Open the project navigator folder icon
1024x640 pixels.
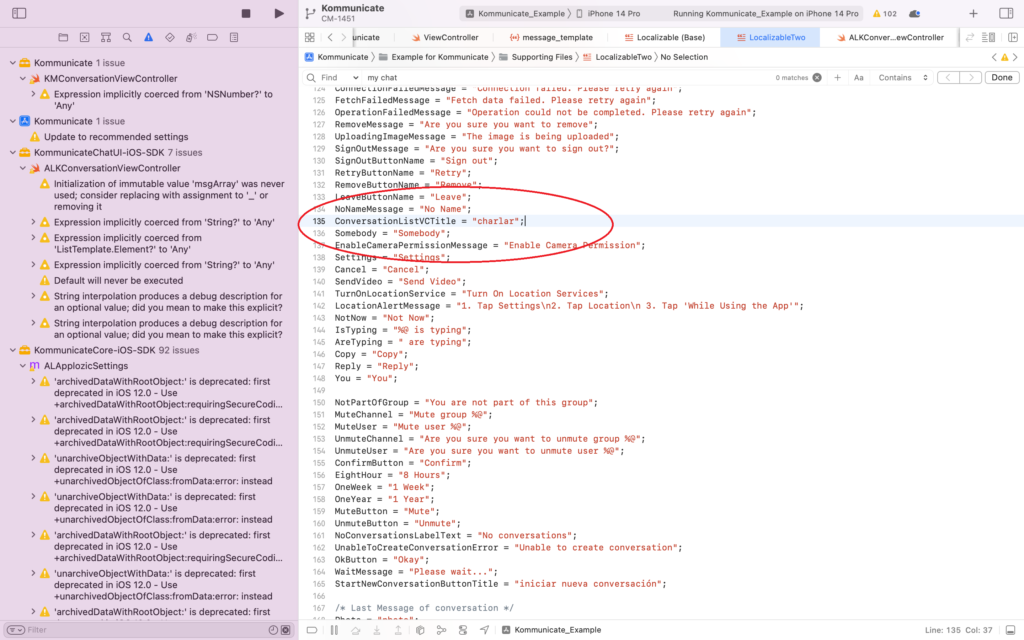click(63, 37)
